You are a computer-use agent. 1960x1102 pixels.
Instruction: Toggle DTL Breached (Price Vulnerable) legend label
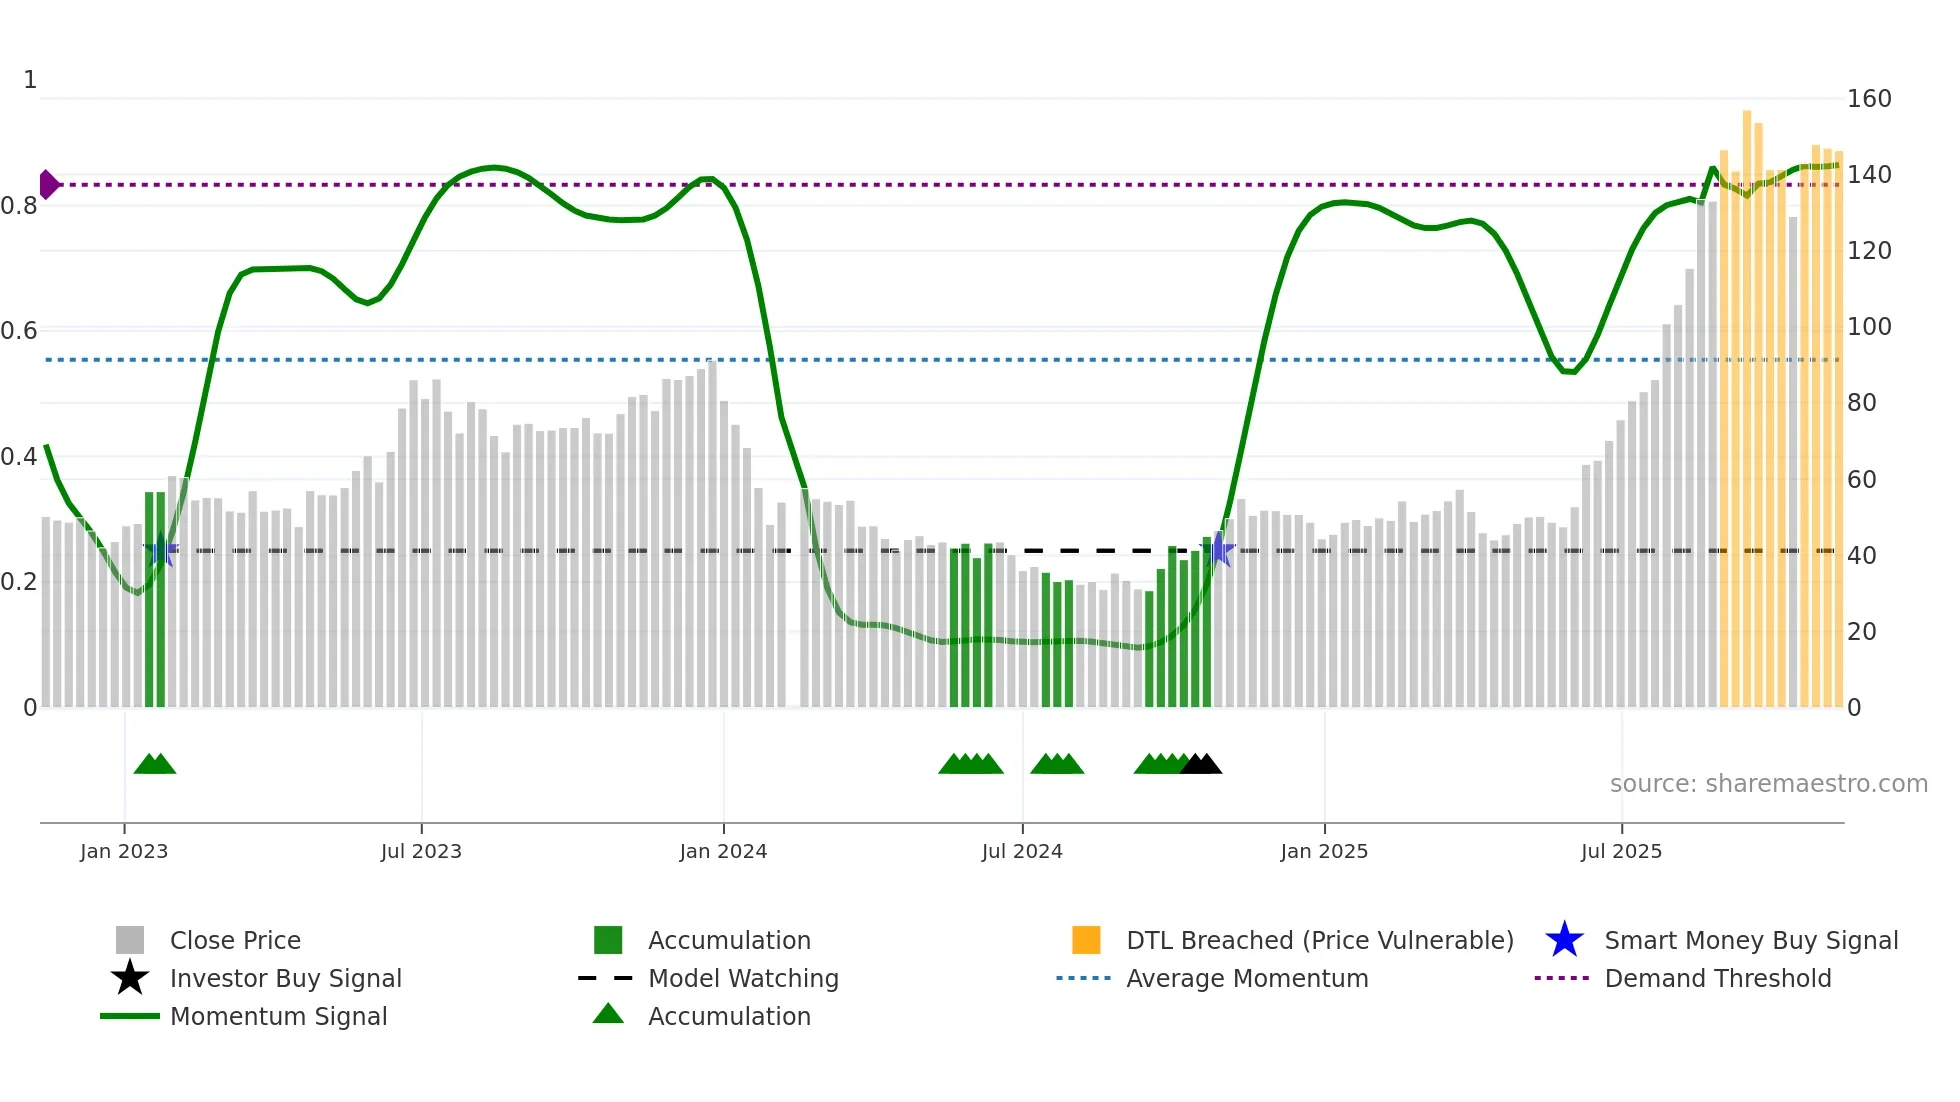pyautogui.click(x=1319, y=940)
